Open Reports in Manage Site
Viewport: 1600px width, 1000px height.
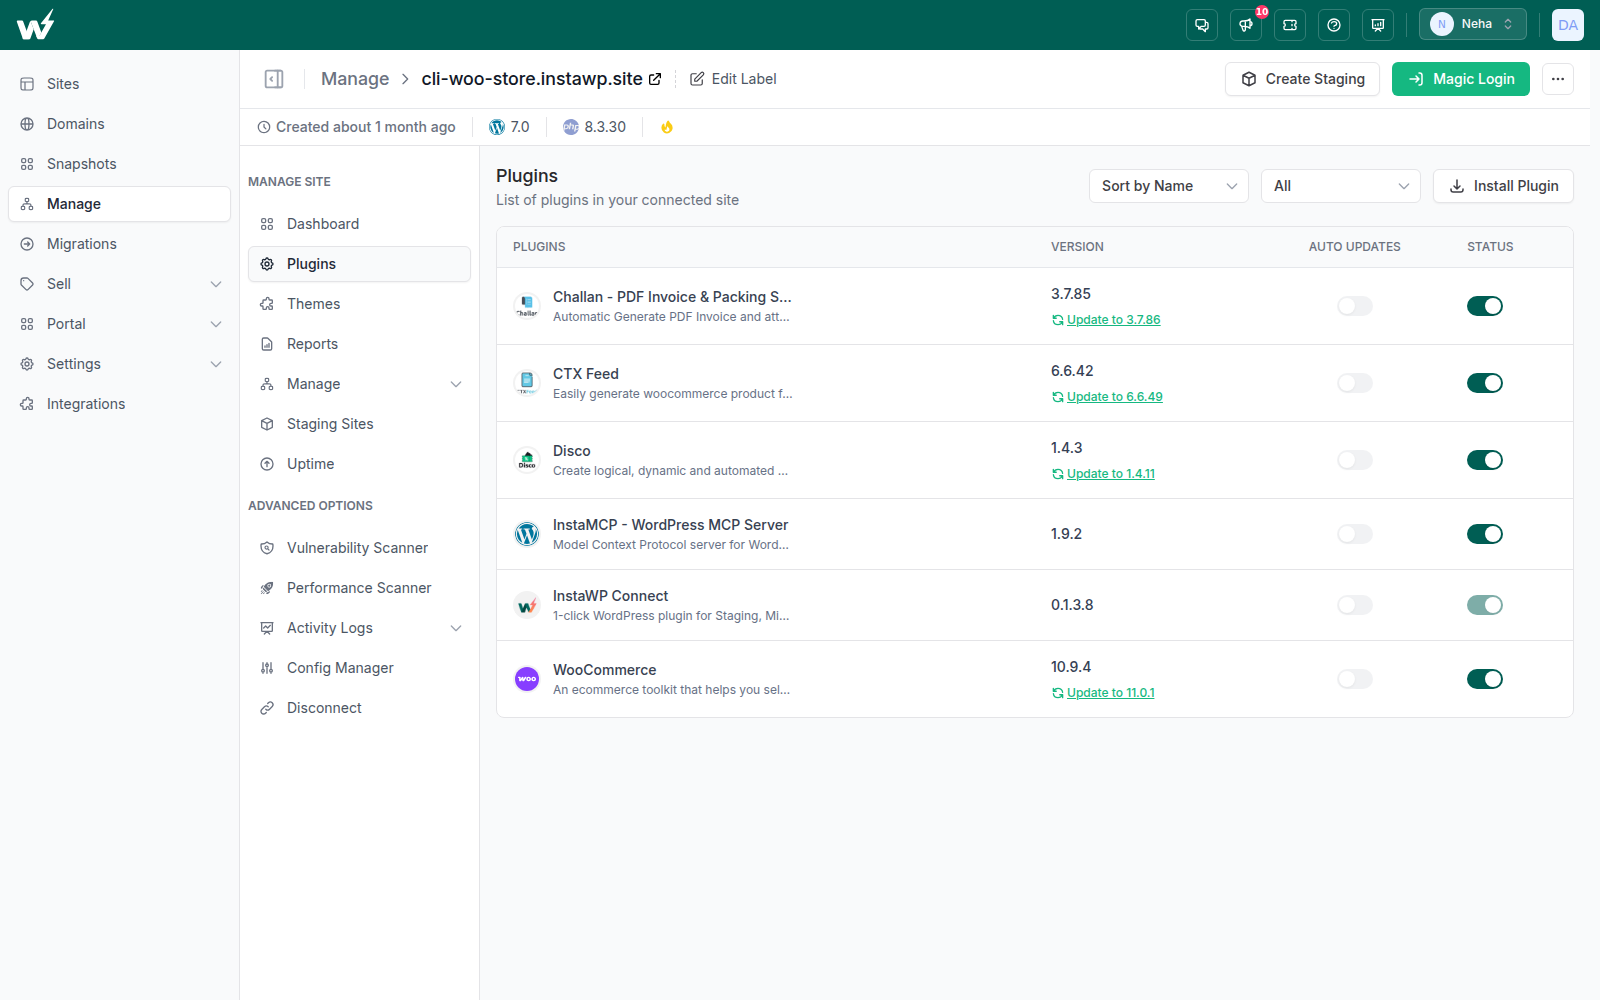[359, 344]
